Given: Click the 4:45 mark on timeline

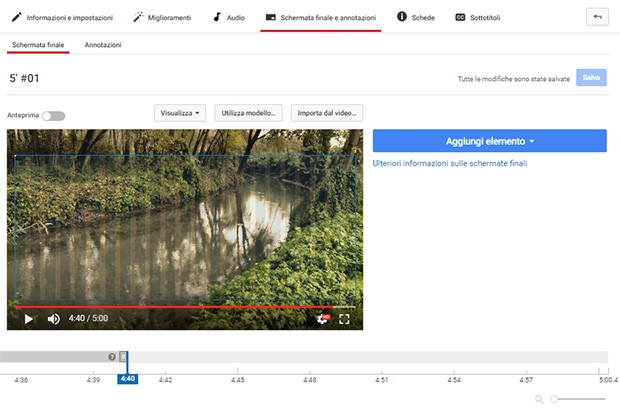Looking at the screenshot, I should (x=238, y=380).
